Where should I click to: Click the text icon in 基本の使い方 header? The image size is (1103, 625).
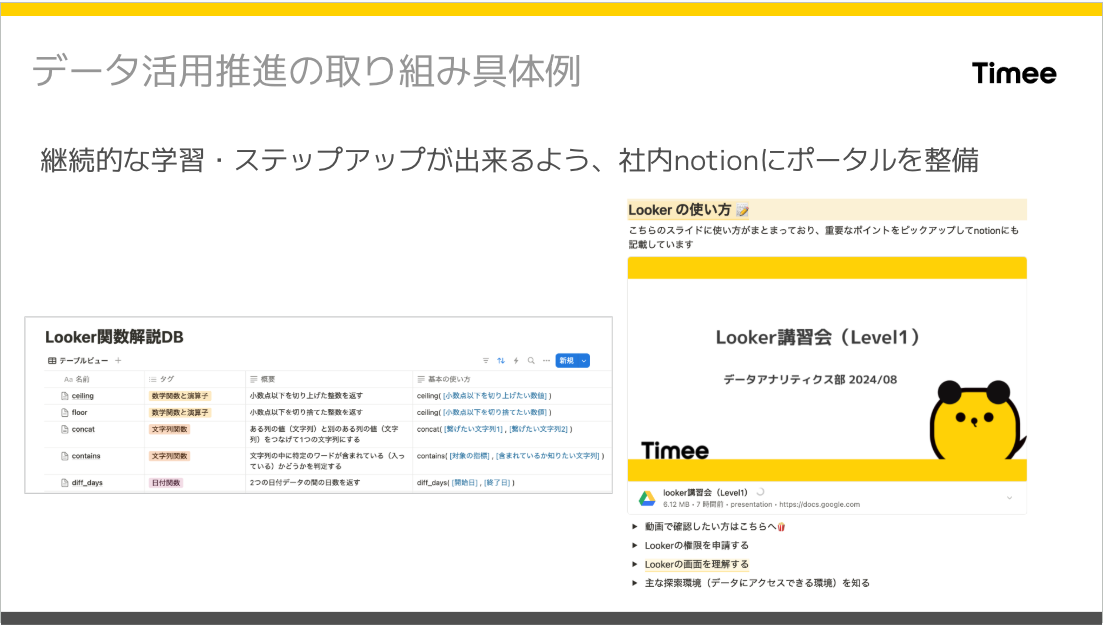coord(421,379)
